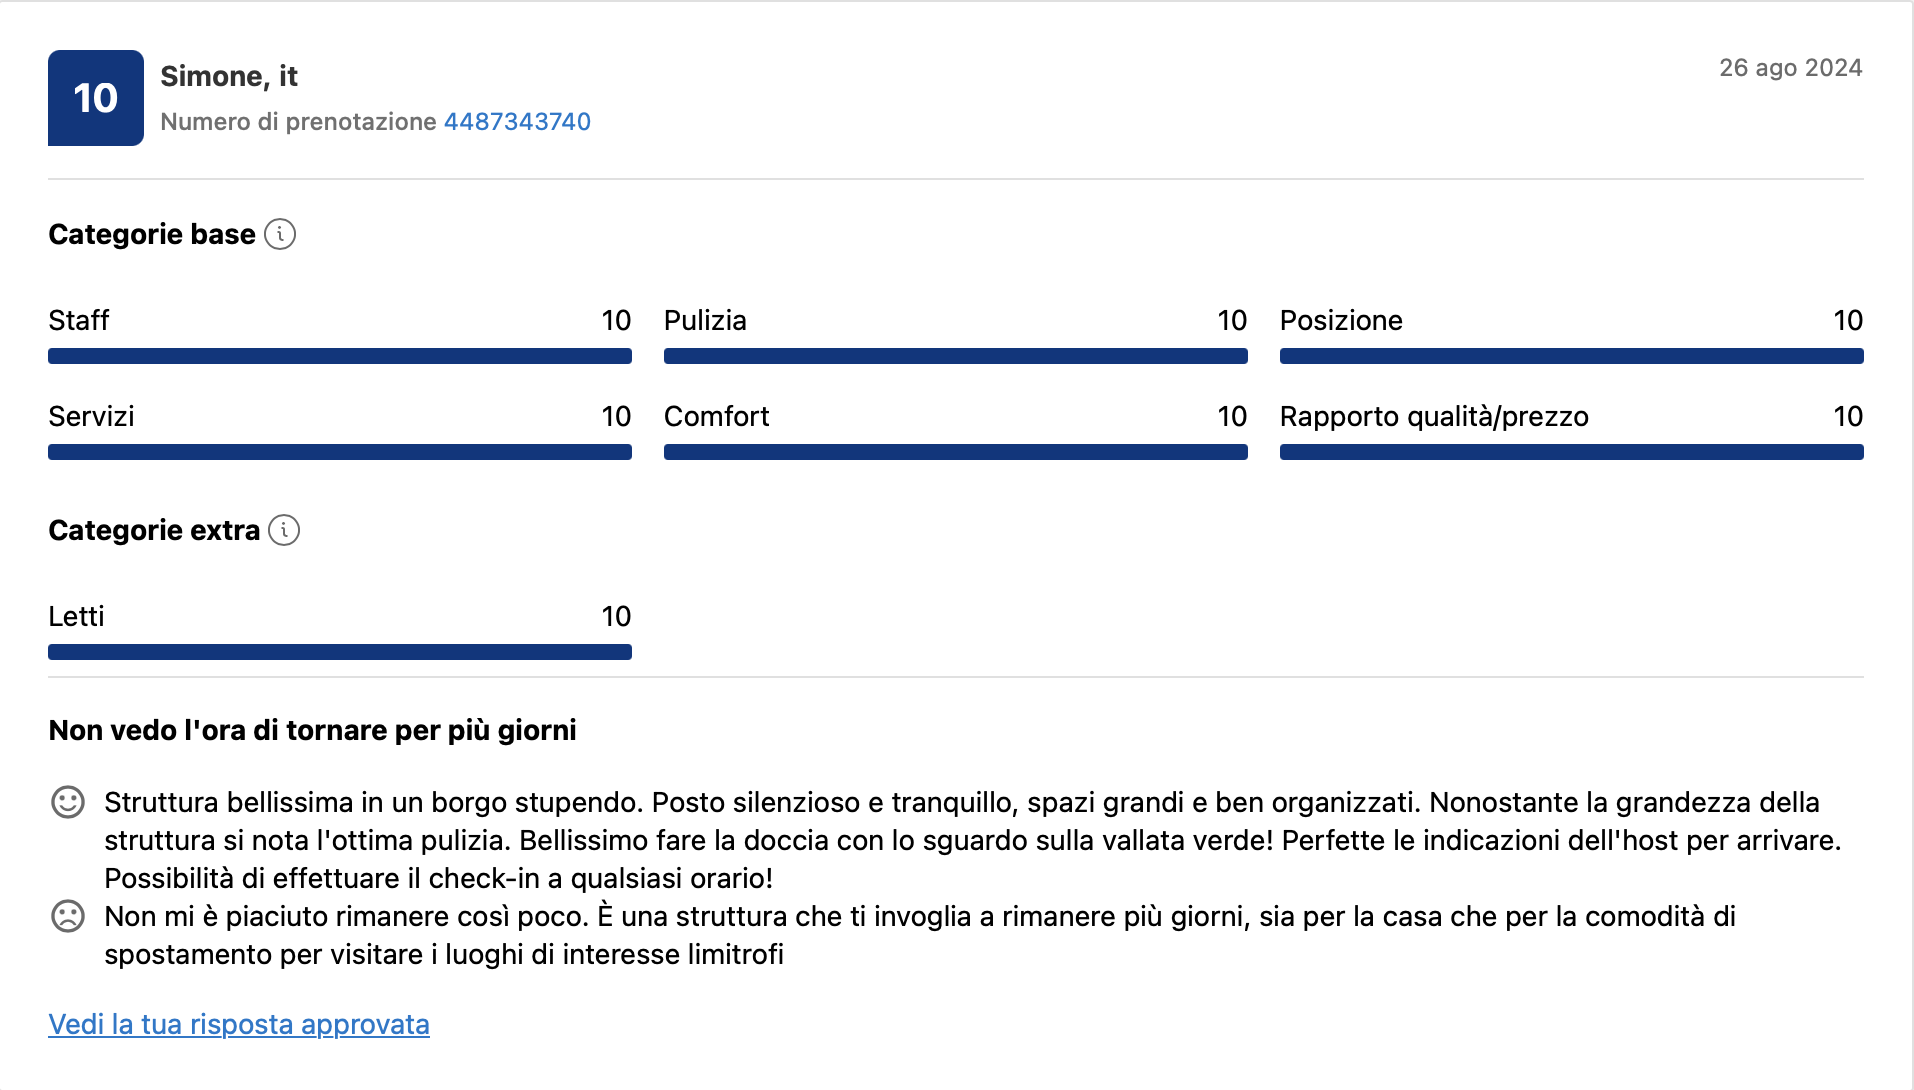Select the Categorie extra heading
Screen dimensions: 1914x1090
(x=153, y=530)
